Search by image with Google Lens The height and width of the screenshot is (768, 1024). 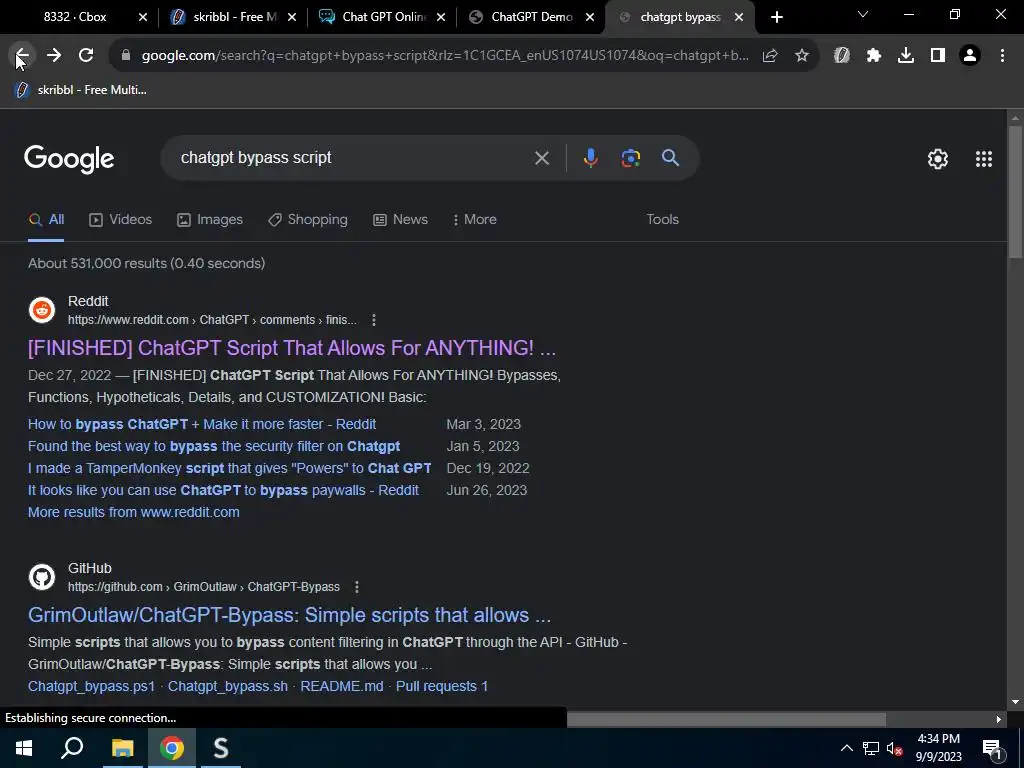631,158
